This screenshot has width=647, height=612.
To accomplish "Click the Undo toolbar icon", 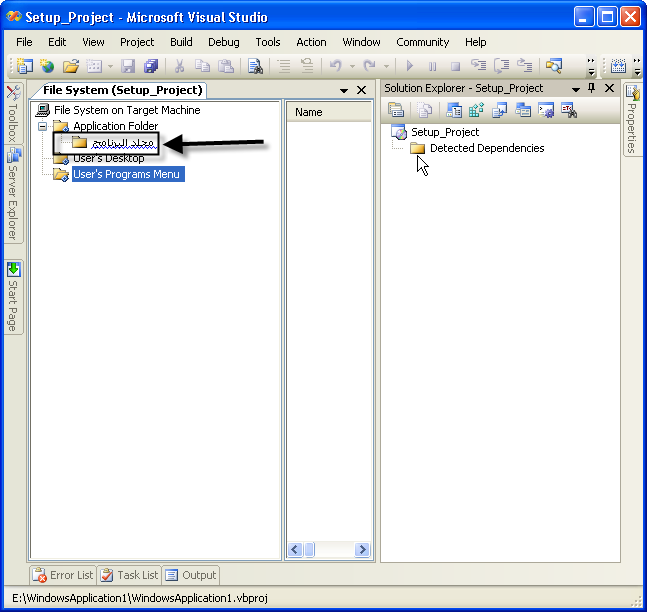I will click(336, 66).
